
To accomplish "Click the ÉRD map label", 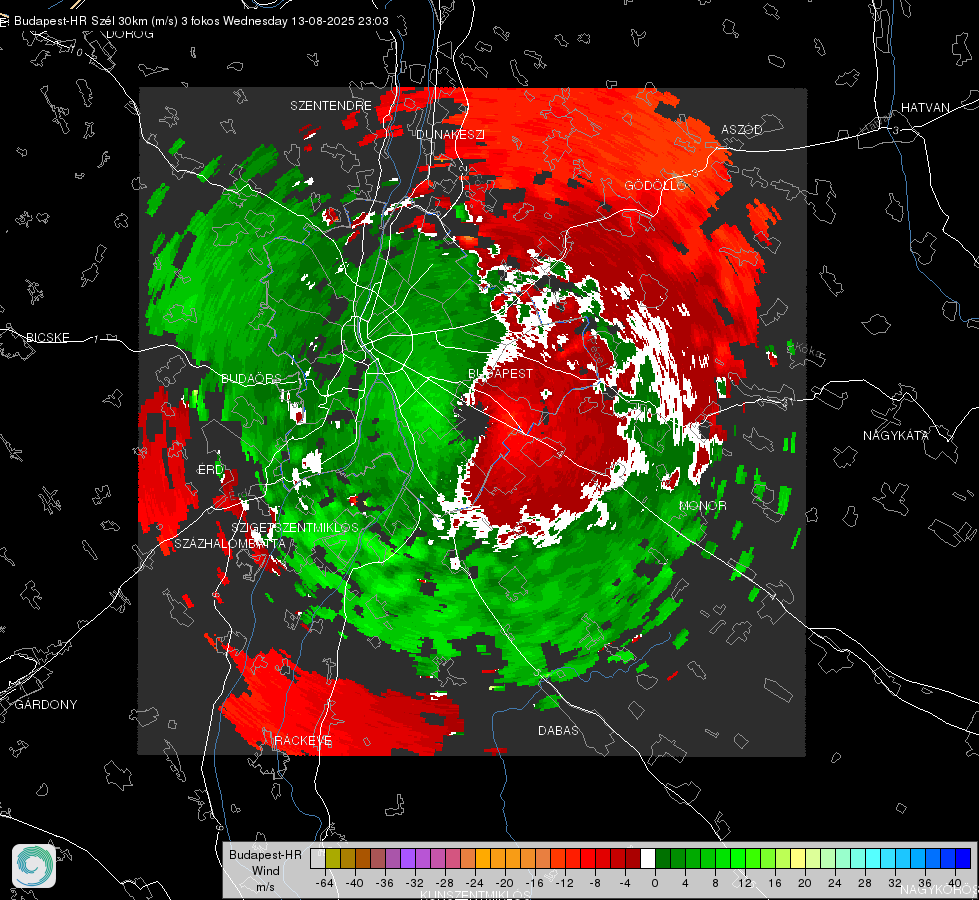I will 210,470.
